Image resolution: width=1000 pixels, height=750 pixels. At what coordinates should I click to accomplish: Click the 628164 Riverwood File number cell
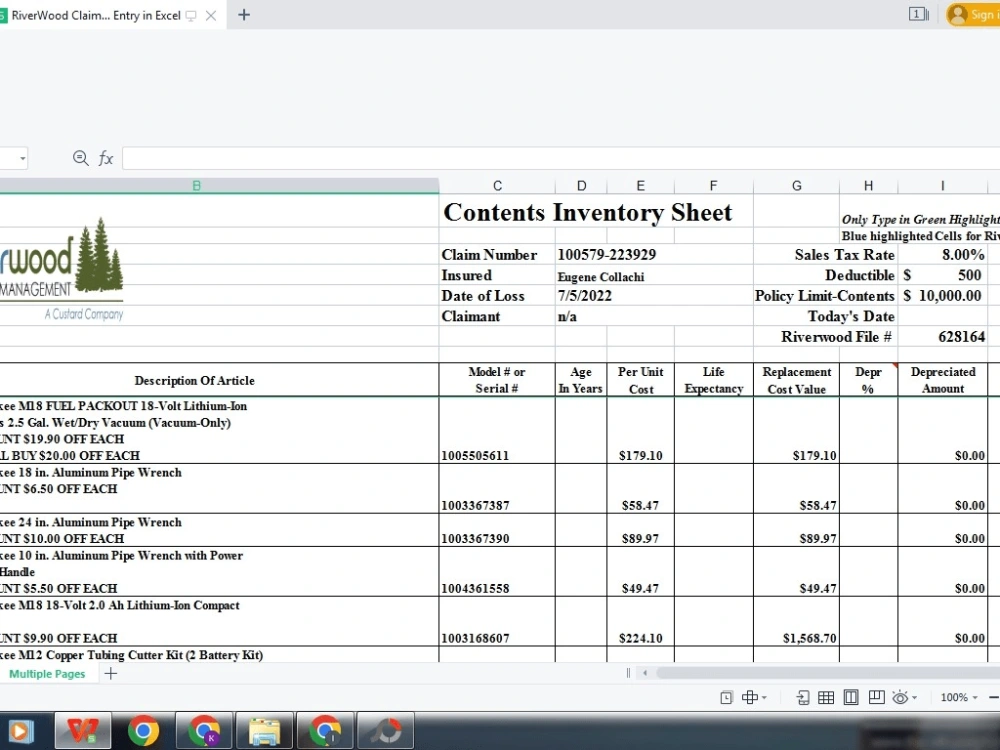coord(943,337)
